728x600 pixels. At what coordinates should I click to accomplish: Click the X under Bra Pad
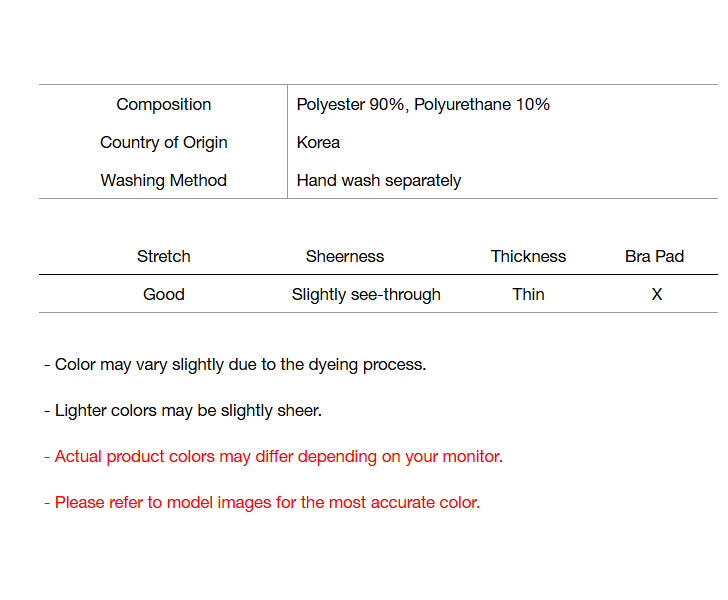click(x=656, y=294)
